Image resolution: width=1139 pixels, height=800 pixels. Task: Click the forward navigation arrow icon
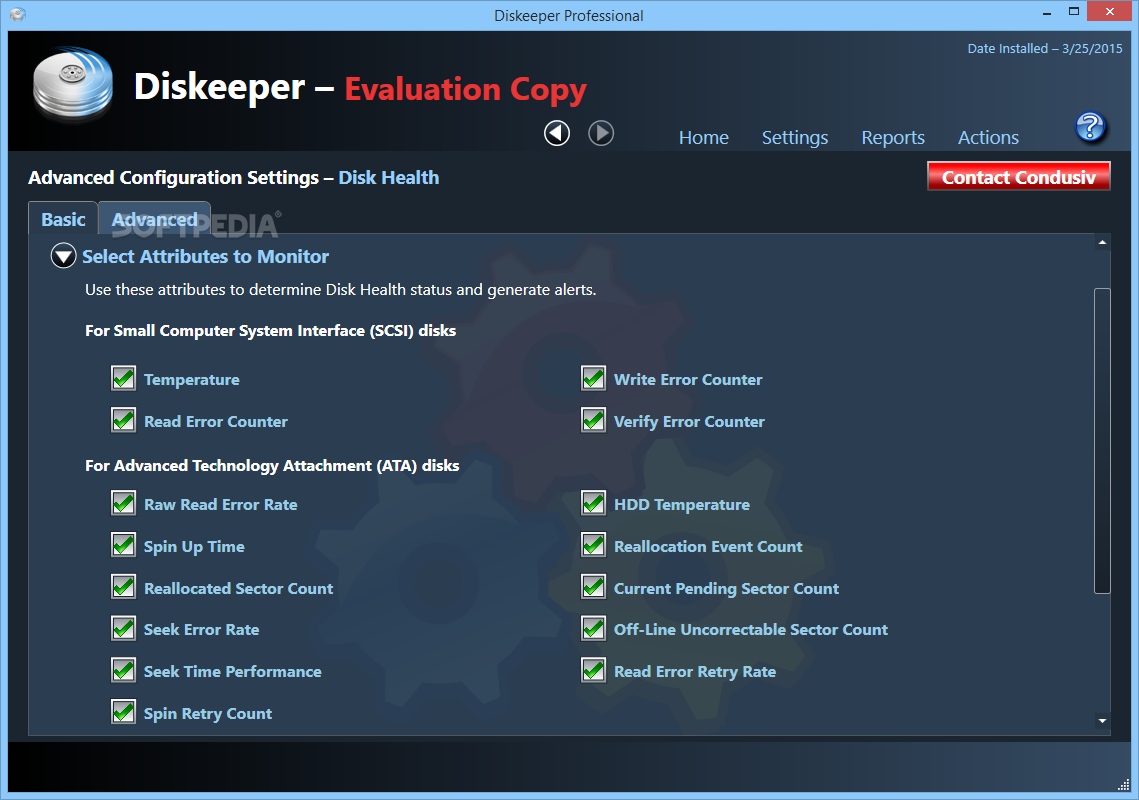(601, 133)
